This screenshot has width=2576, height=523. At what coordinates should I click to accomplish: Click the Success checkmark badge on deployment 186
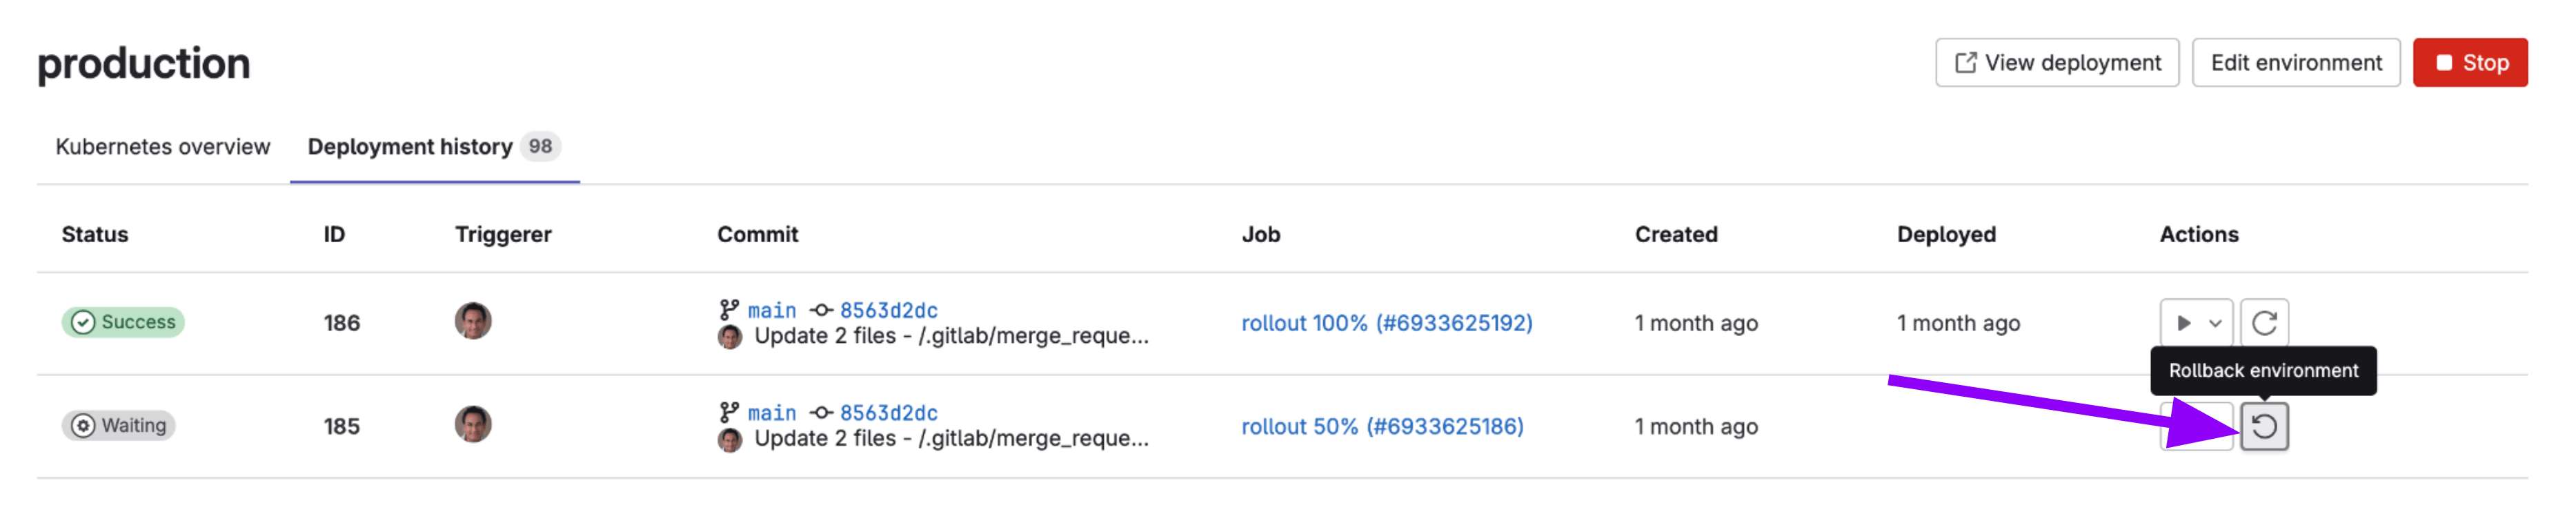pyautogui.click(x=121, y=321)
